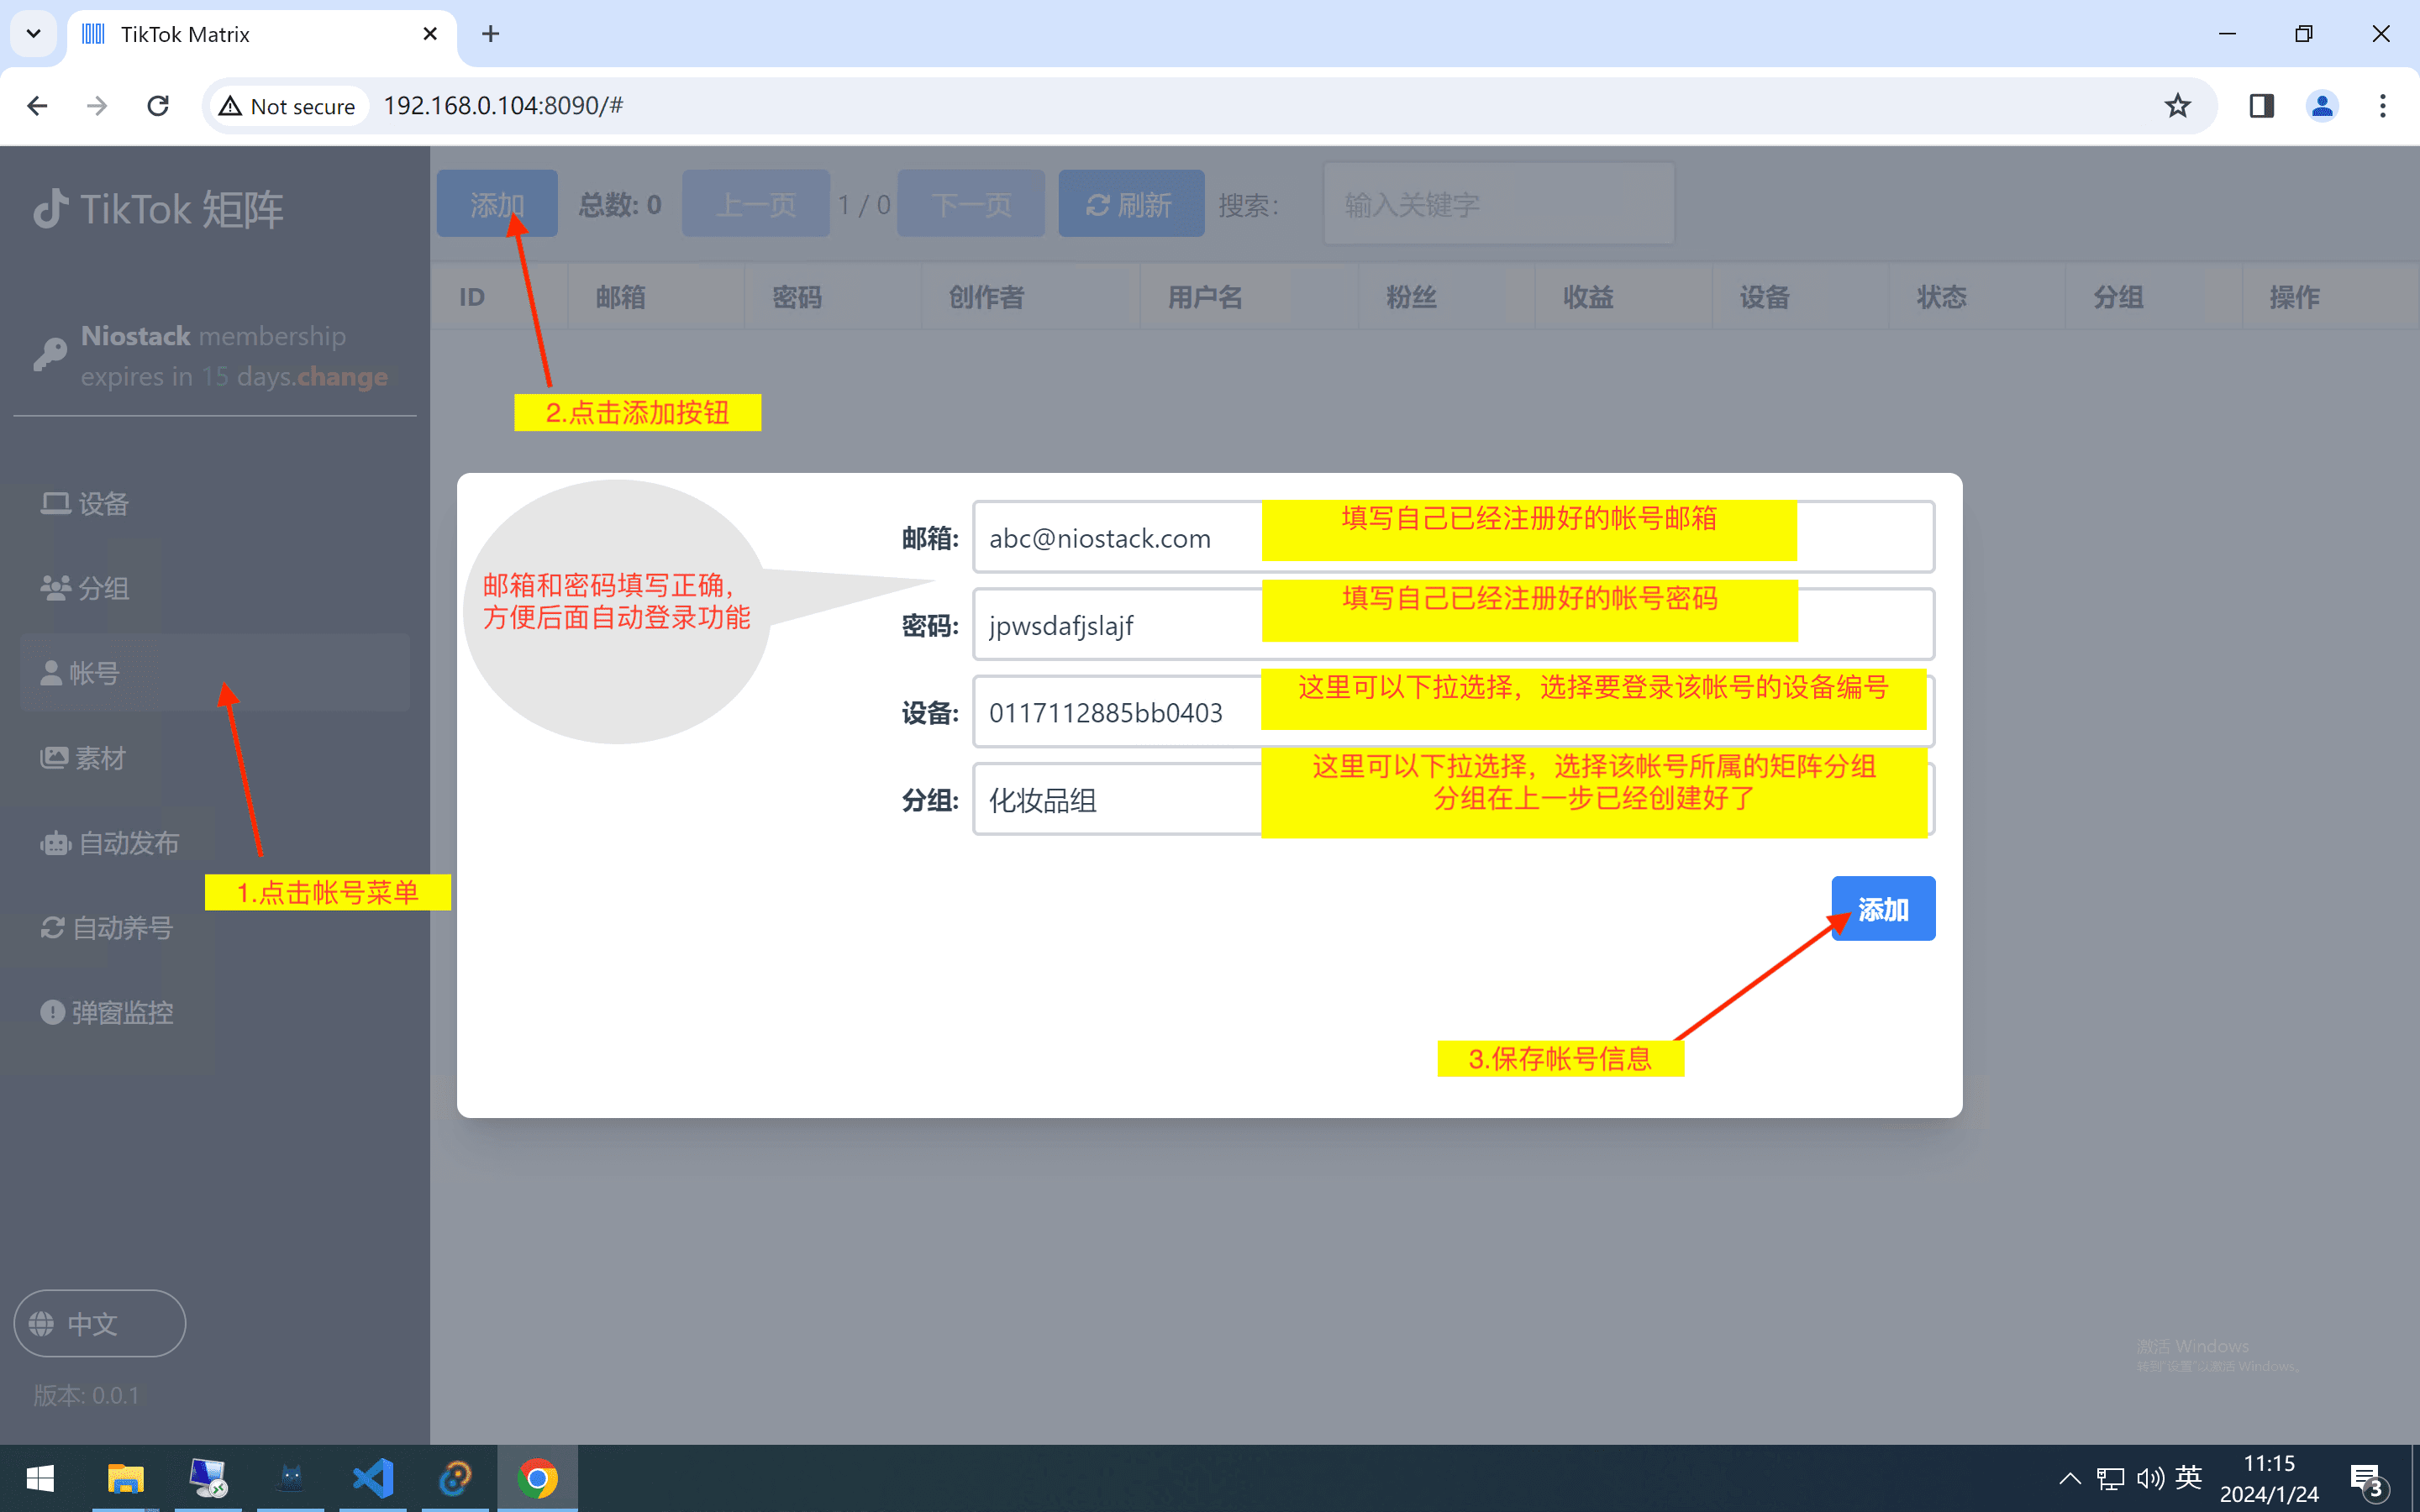The height and width of the screenshot is (1512, 2420).
Task: Click the 版本: 0.0.1 version text
Action: pyautogui.click(x=86, y=1395)
